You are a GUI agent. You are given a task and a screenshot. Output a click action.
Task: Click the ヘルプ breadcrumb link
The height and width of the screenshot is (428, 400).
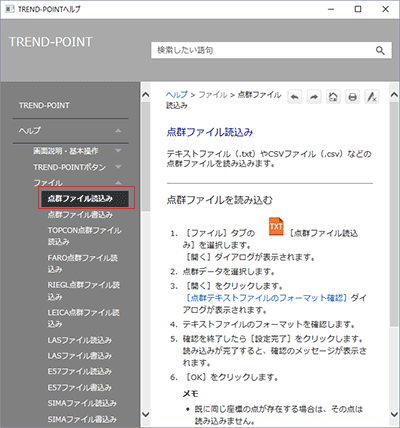click(x=177, y=95)
